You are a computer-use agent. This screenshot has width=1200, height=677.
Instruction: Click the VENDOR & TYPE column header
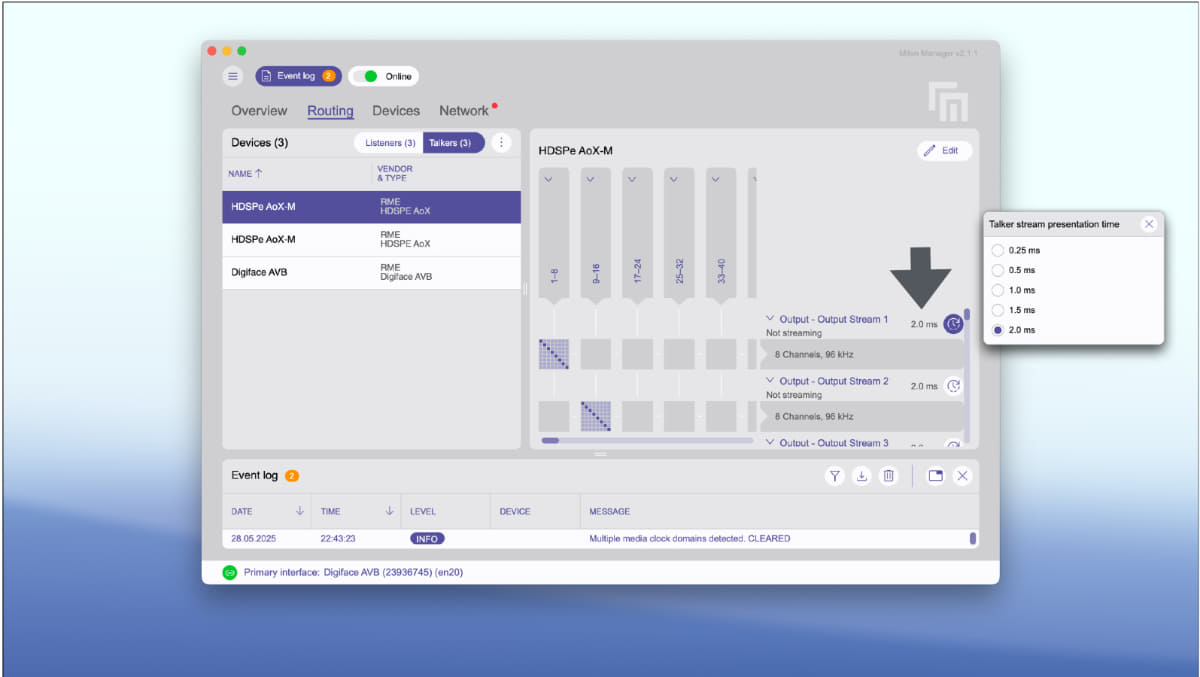(395, 174)
